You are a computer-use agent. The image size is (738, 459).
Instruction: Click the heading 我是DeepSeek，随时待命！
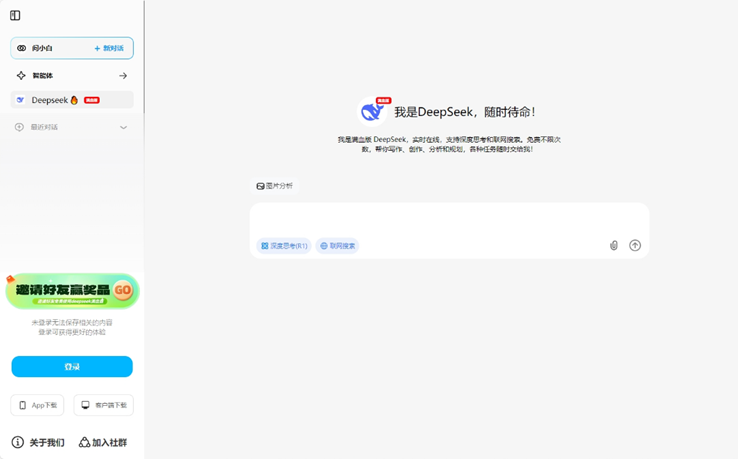click(465, 112)
